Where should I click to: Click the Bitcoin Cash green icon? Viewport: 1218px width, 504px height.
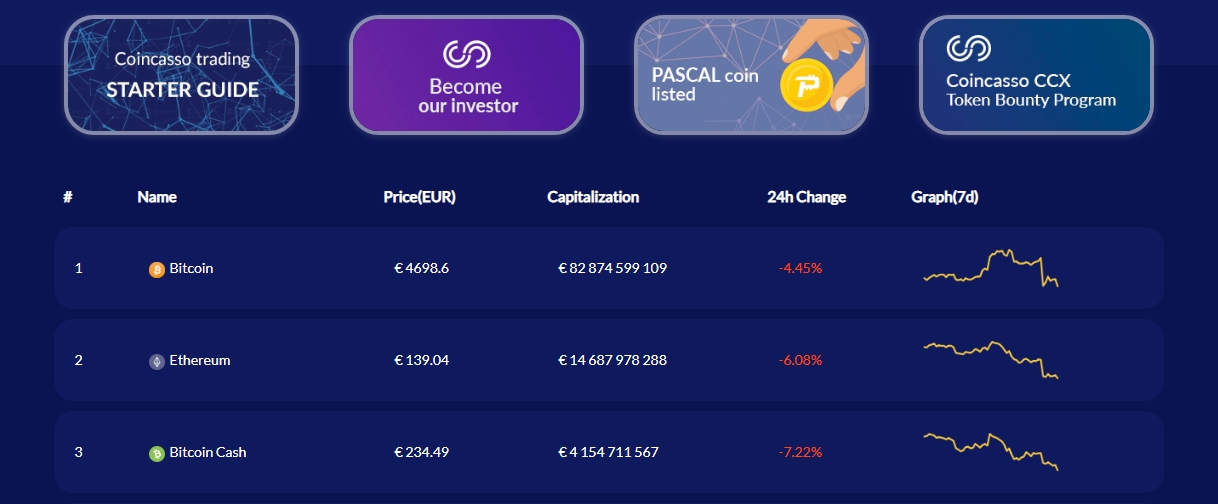click(156, 453)
